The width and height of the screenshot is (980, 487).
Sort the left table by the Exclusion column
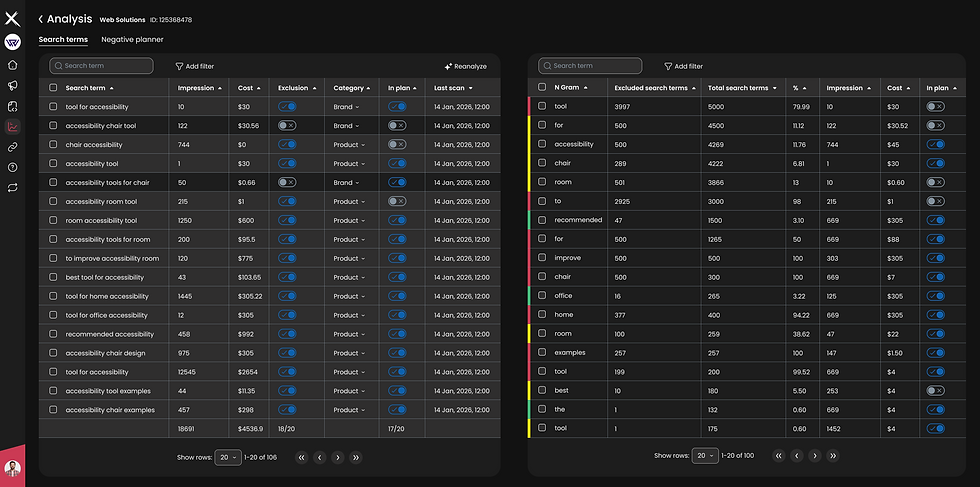coord(298,88)
